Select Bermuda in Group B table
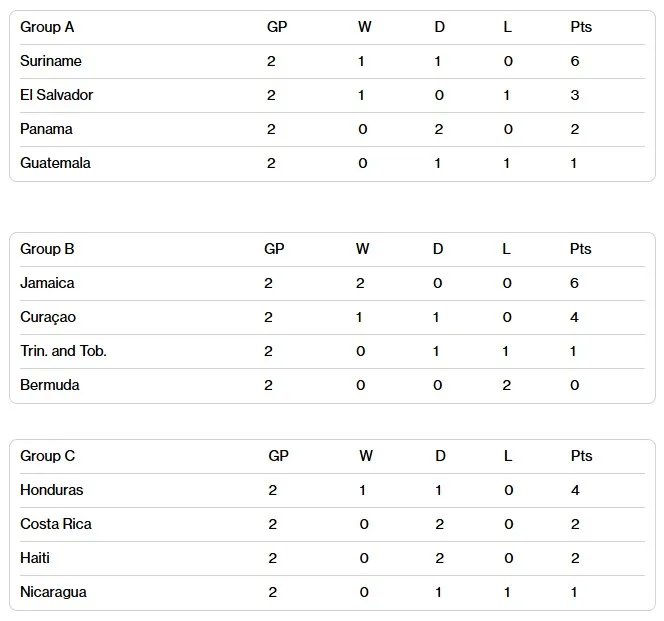 tap(50, 385)
